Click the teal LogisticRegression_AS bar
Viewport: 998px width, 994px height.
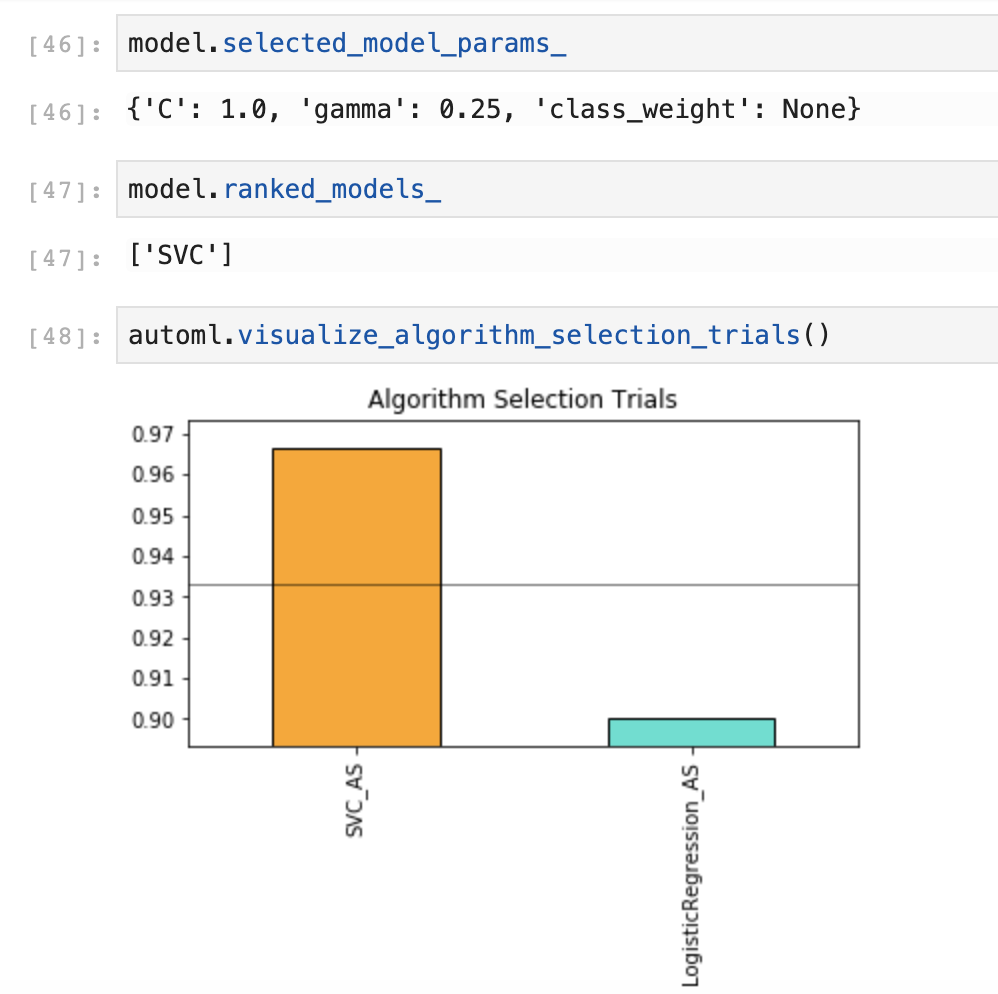(691, 732)
